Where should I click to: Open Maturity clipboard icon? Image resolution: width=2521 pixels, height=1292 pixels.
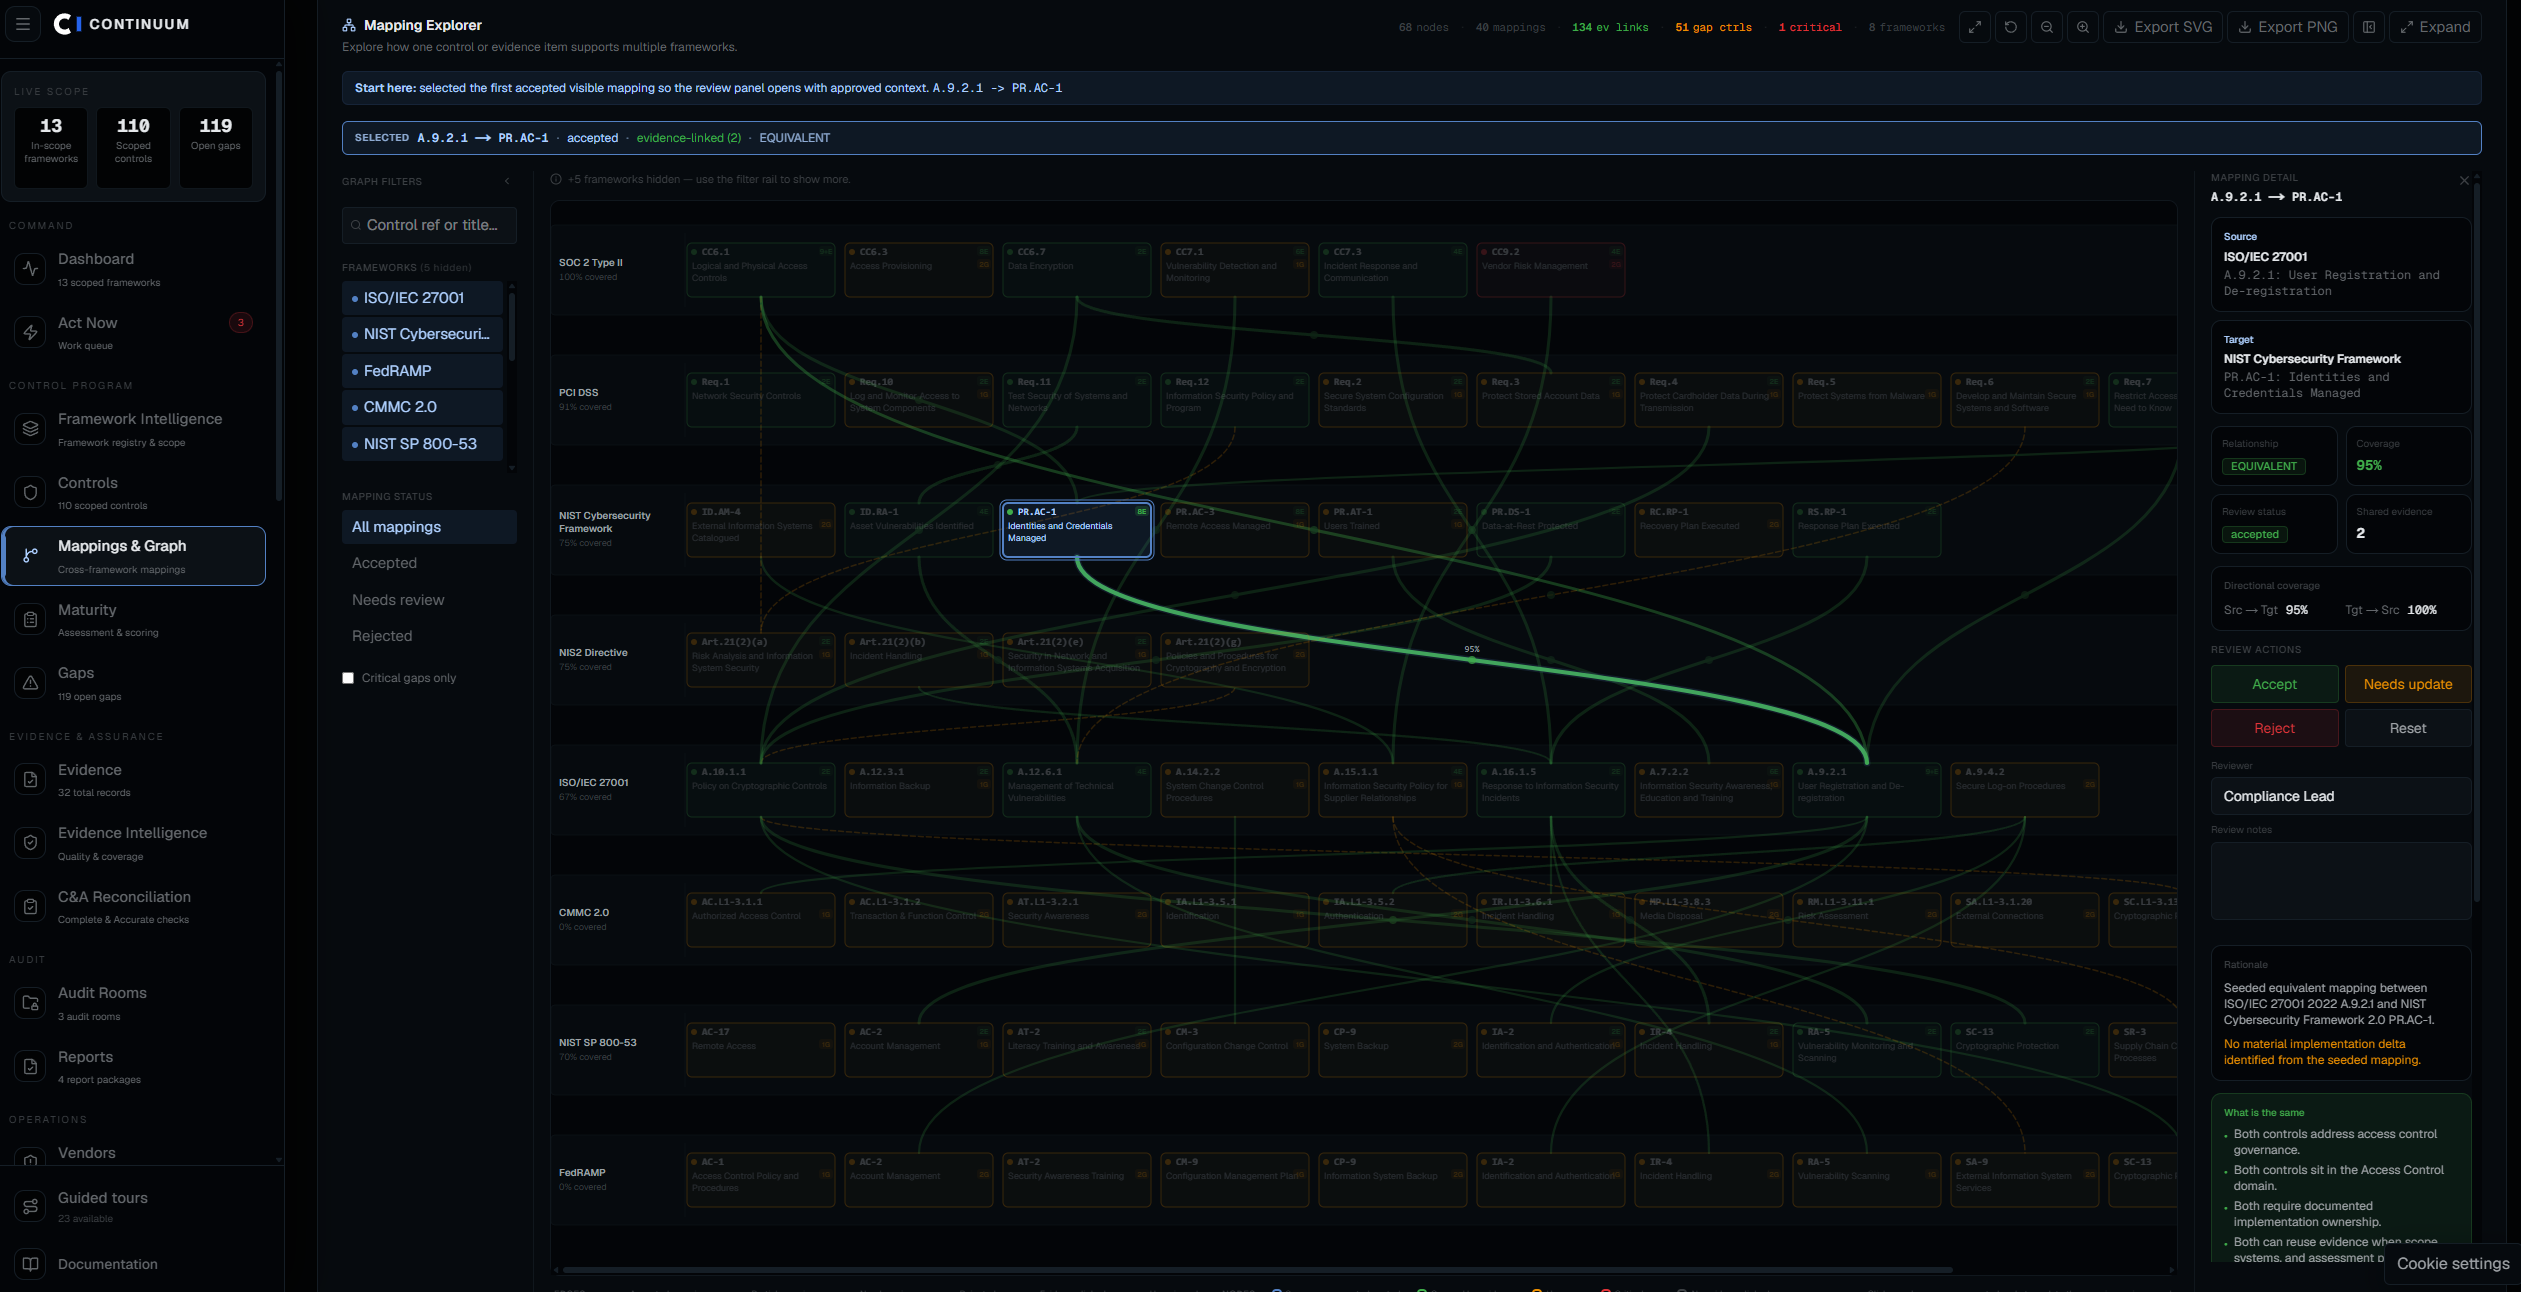pyautogui.click(x=31, y=620)
